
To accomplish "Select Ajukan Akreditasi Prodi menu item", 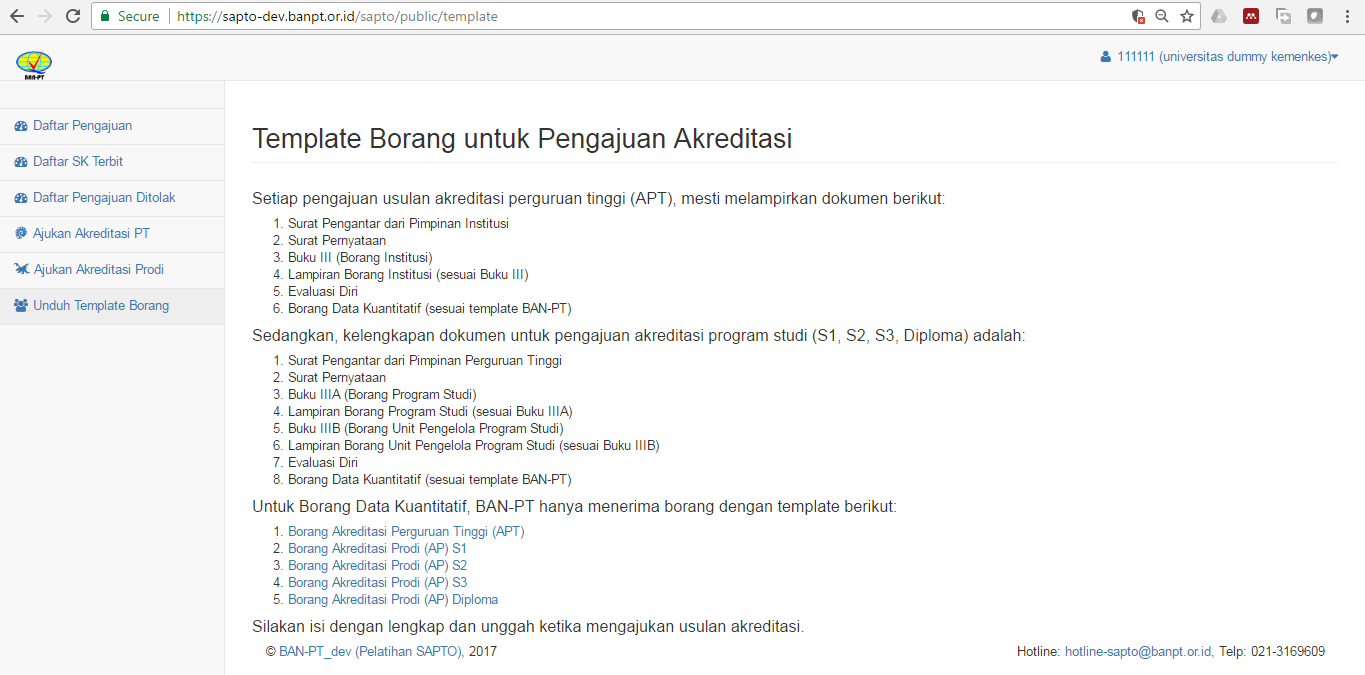I will pos(98,270).
